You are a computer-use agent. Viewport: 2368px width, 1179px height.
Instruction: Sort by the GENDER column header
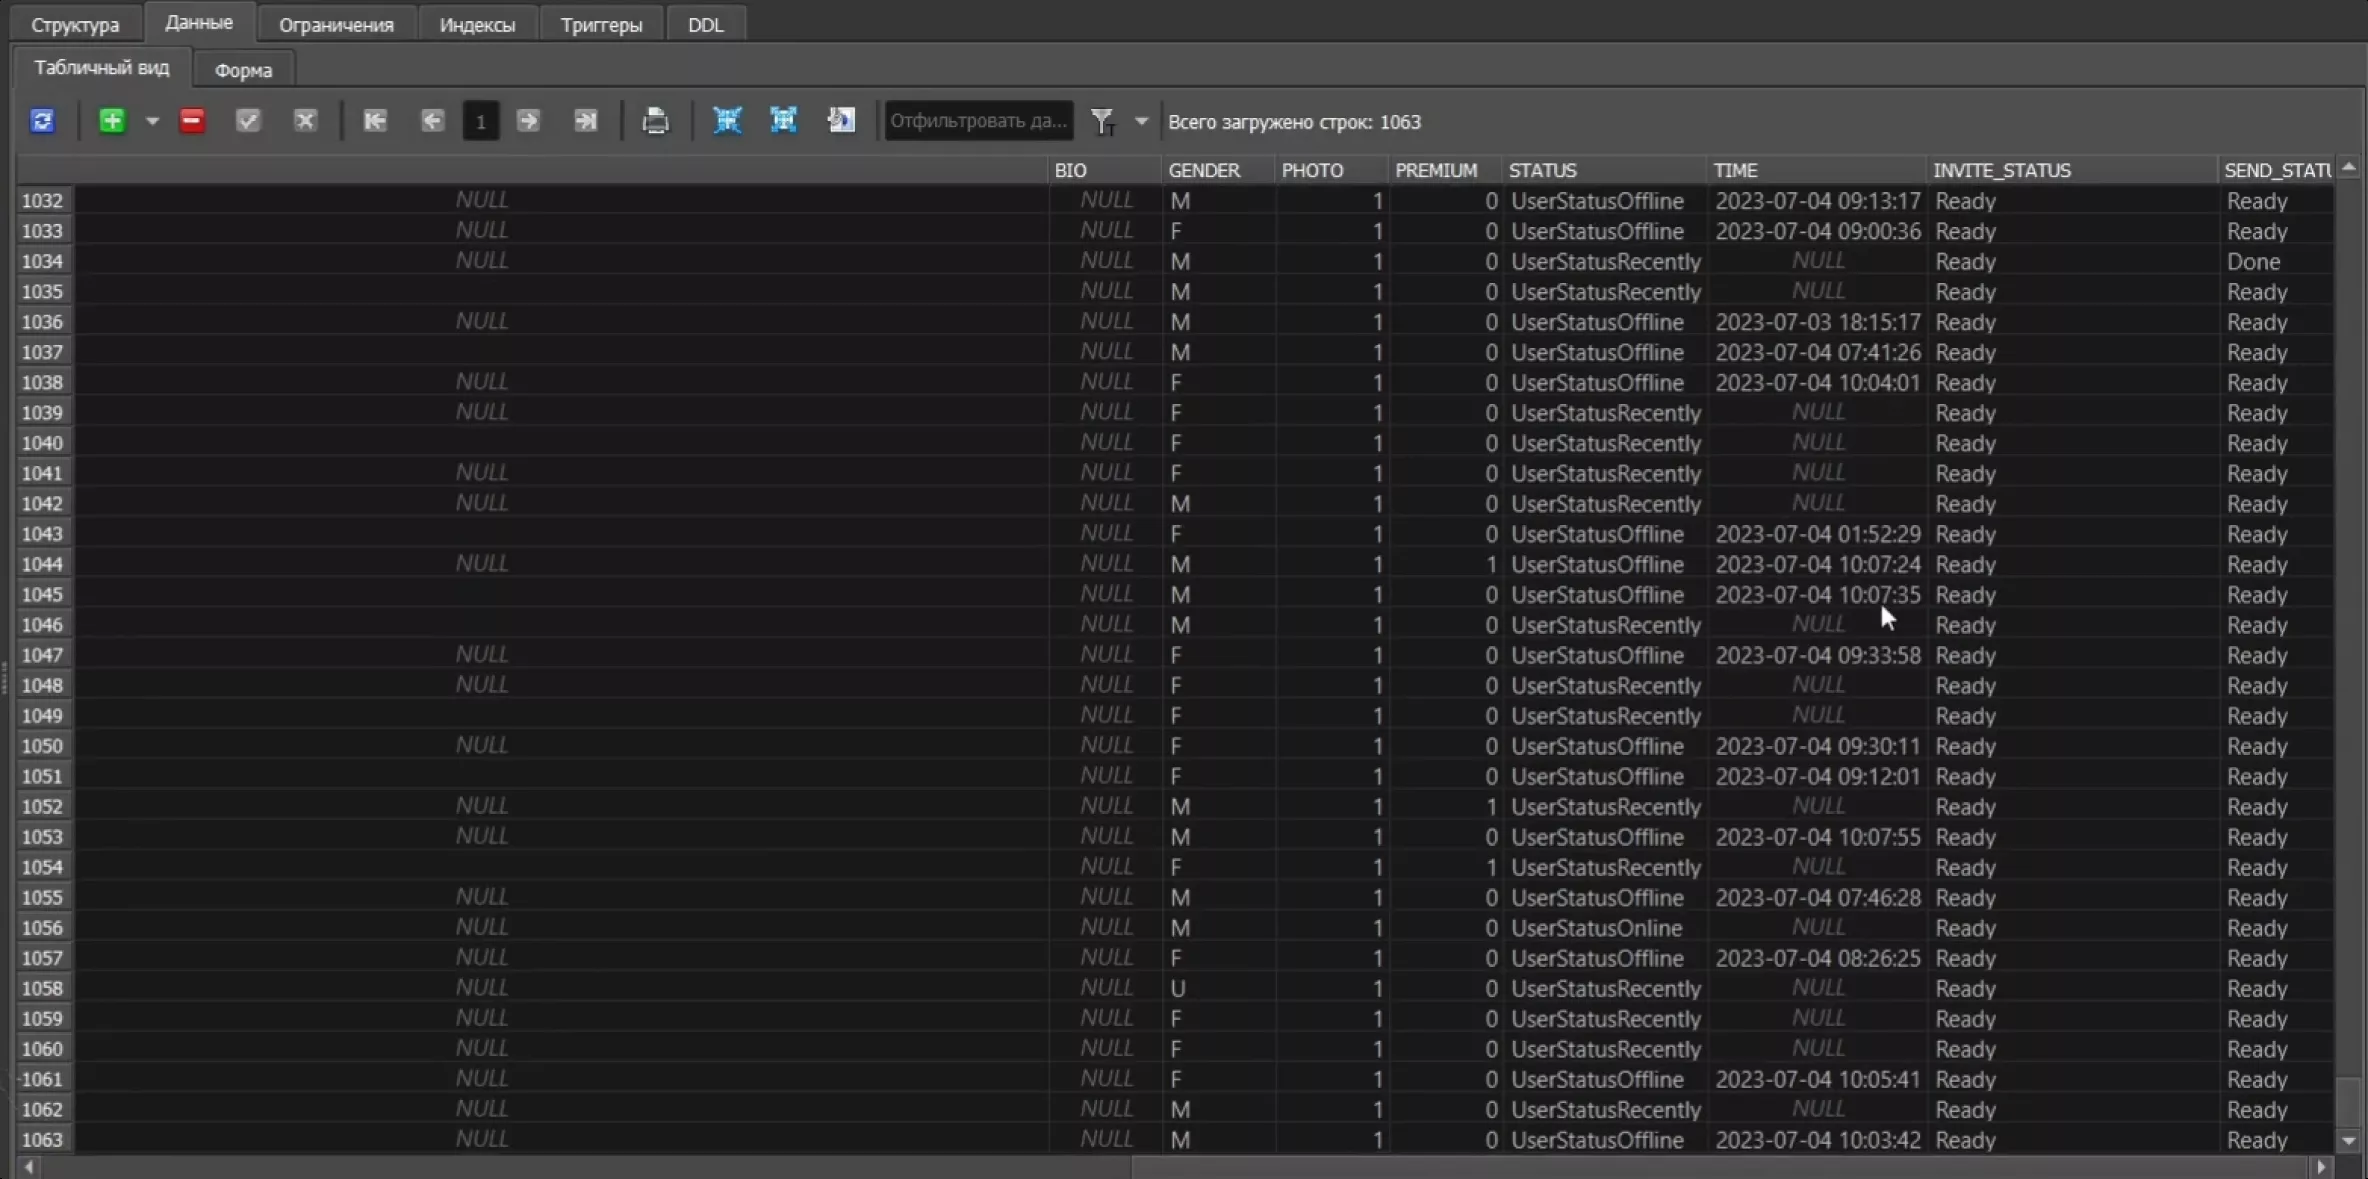pos(1218,170)
